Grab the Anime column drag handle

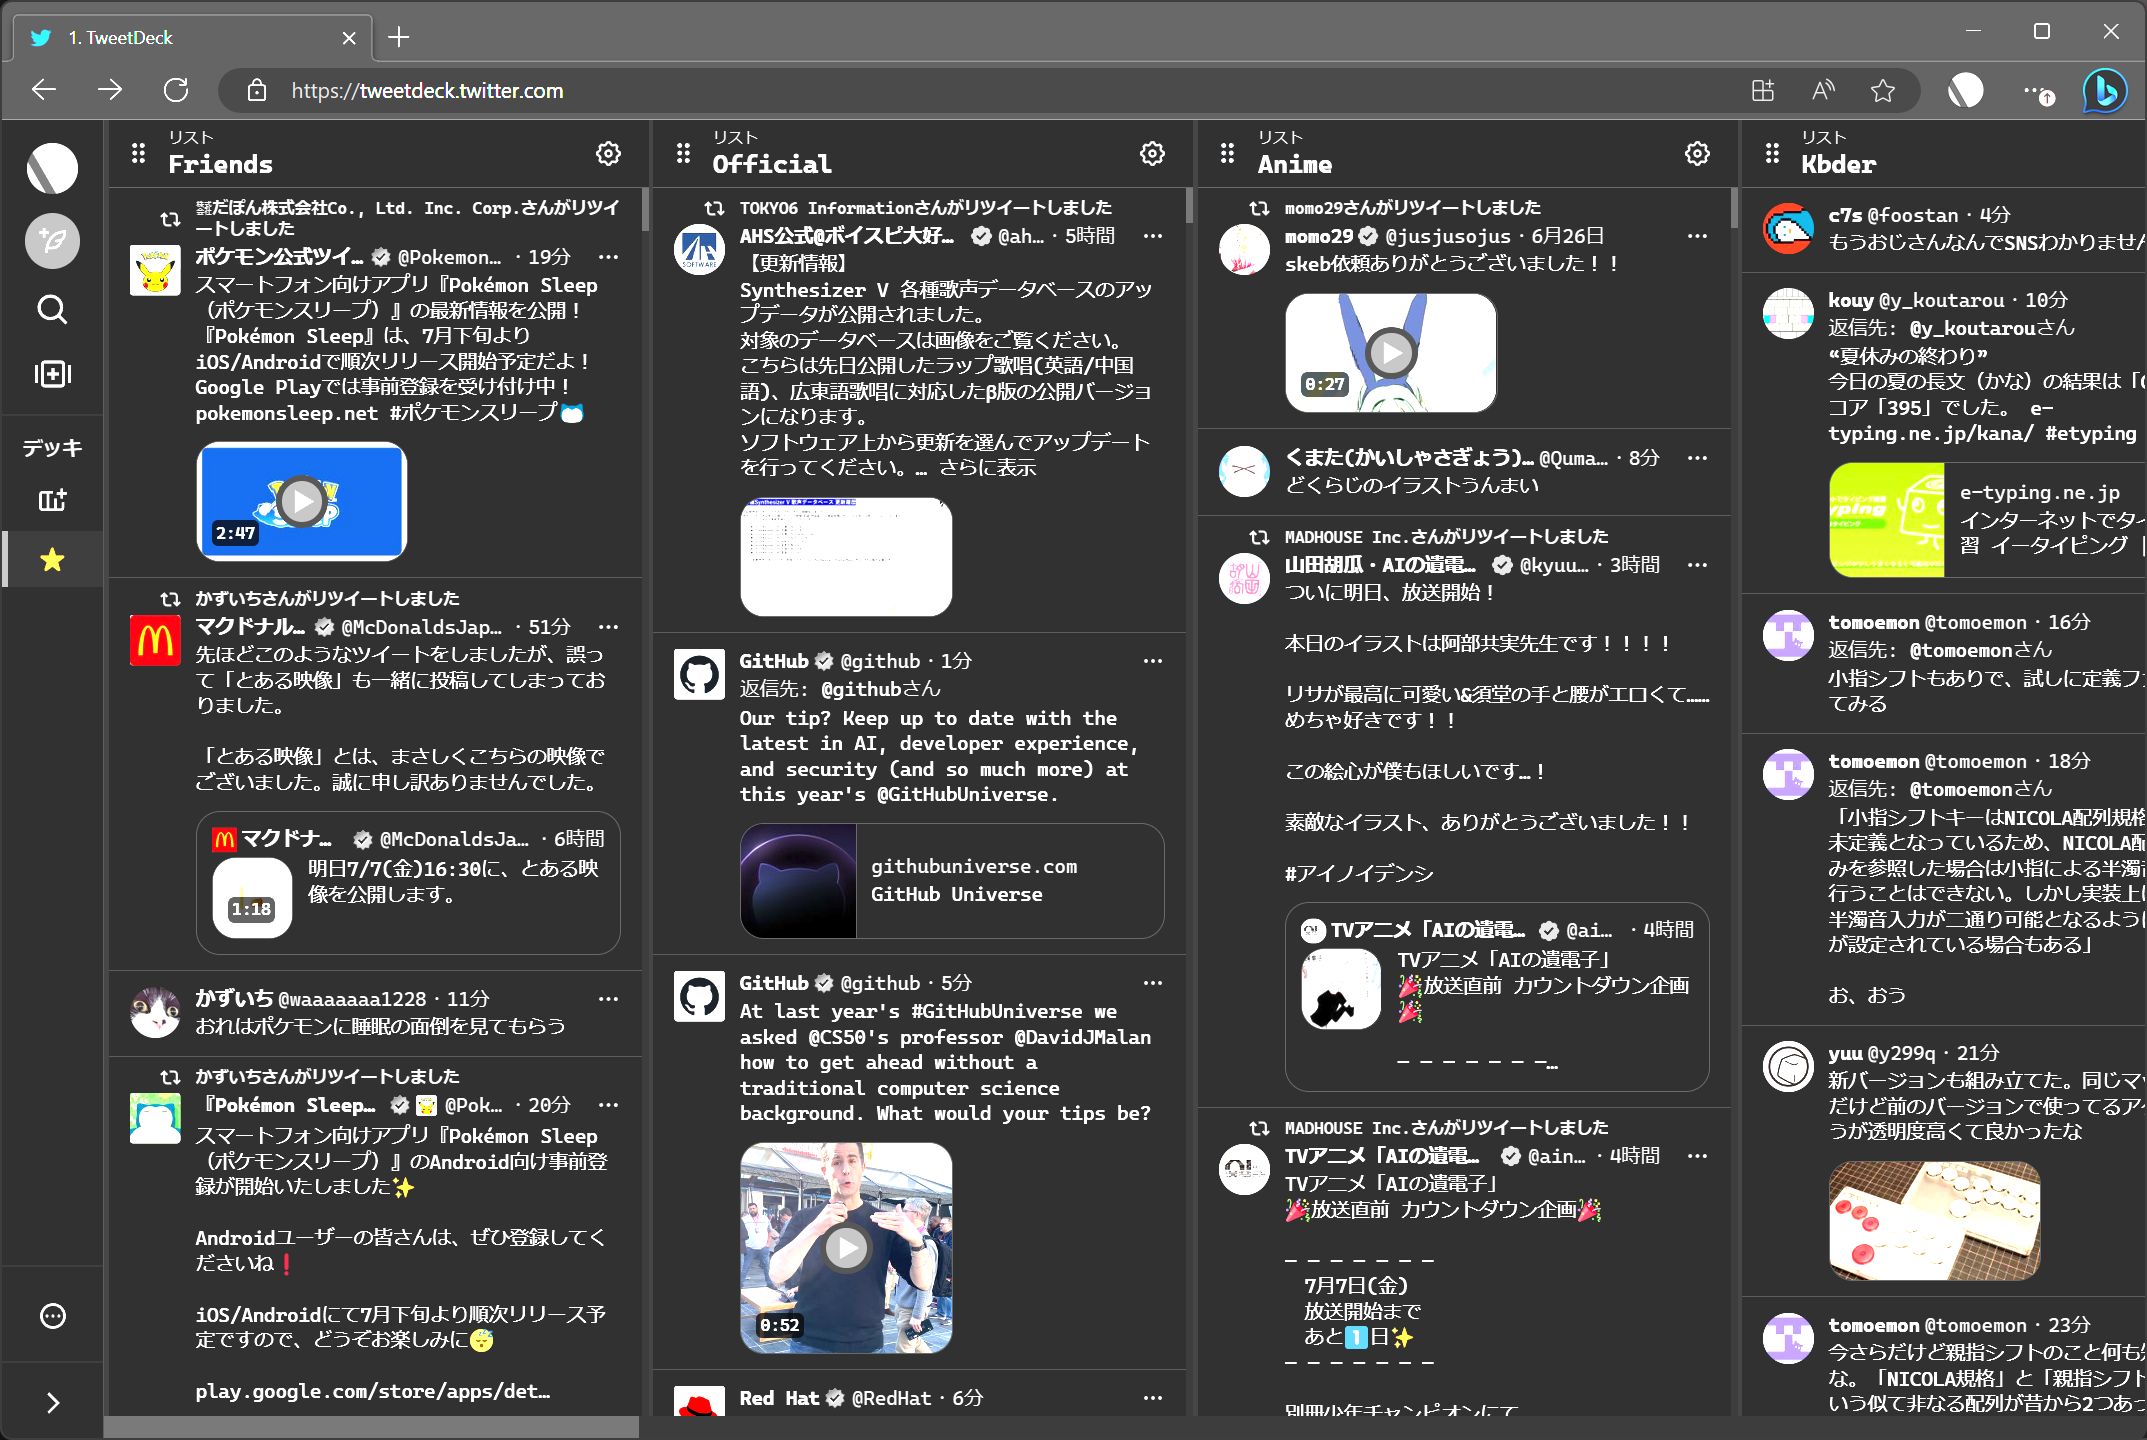coord(1227,153)
